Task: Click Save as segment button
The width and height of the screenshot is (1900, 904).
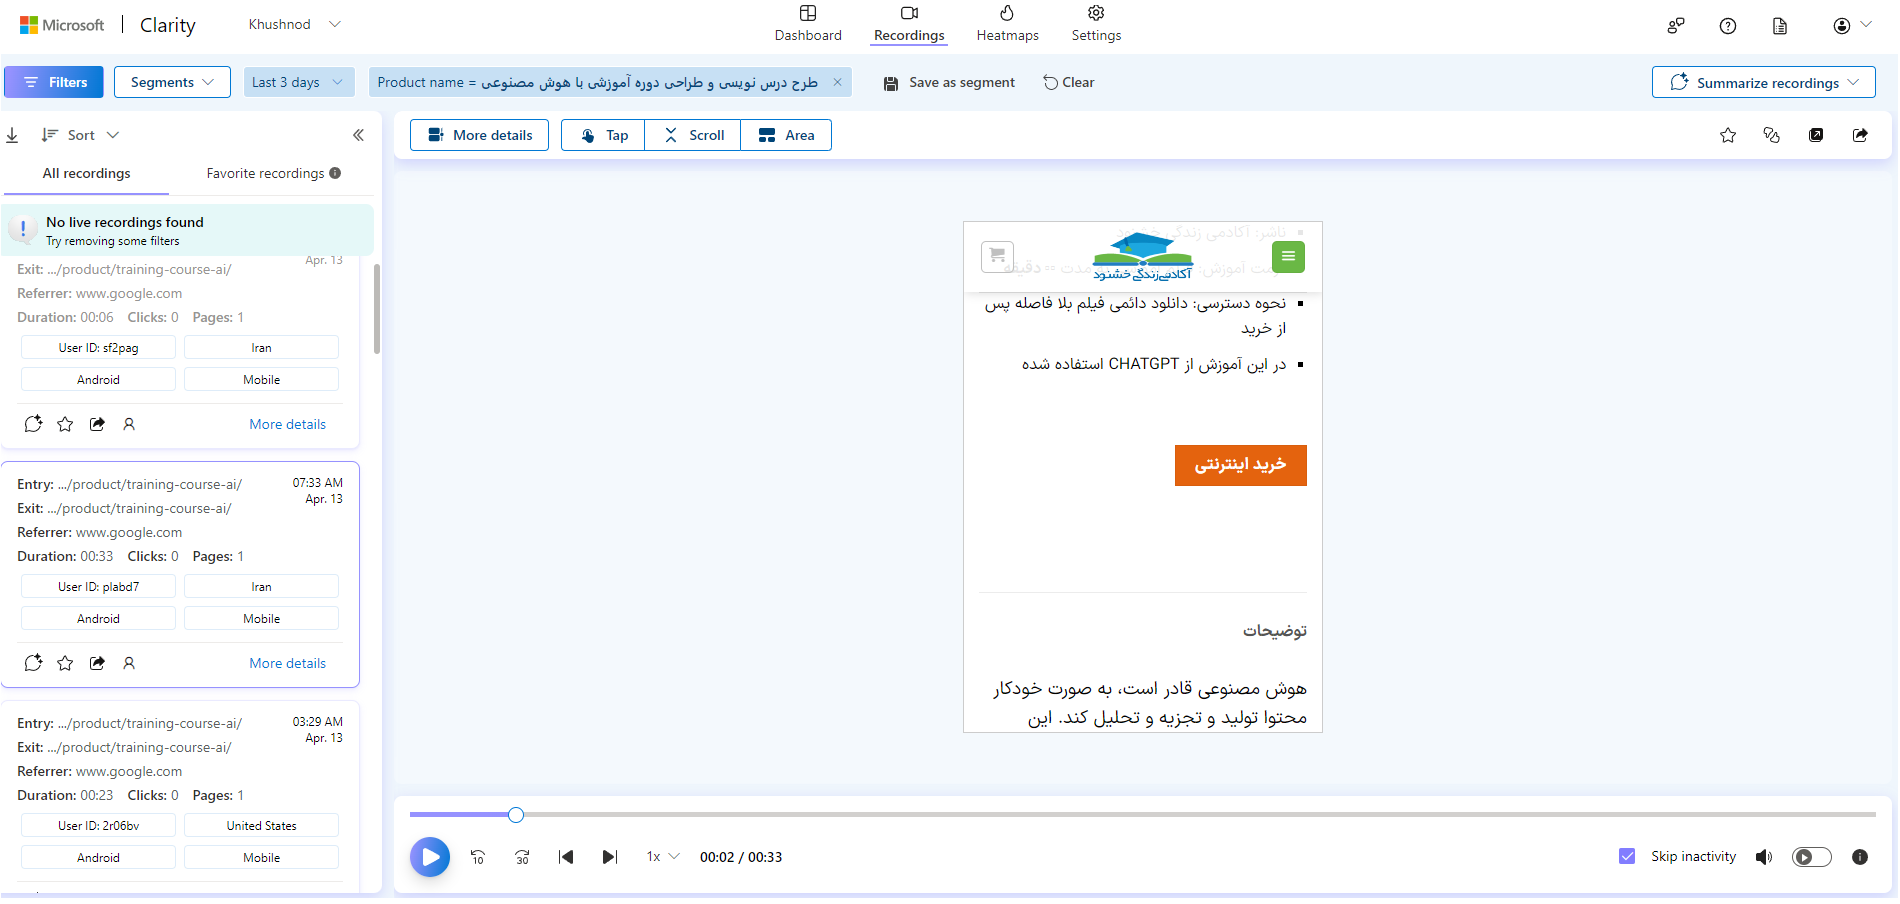Action: coord(949,82)
